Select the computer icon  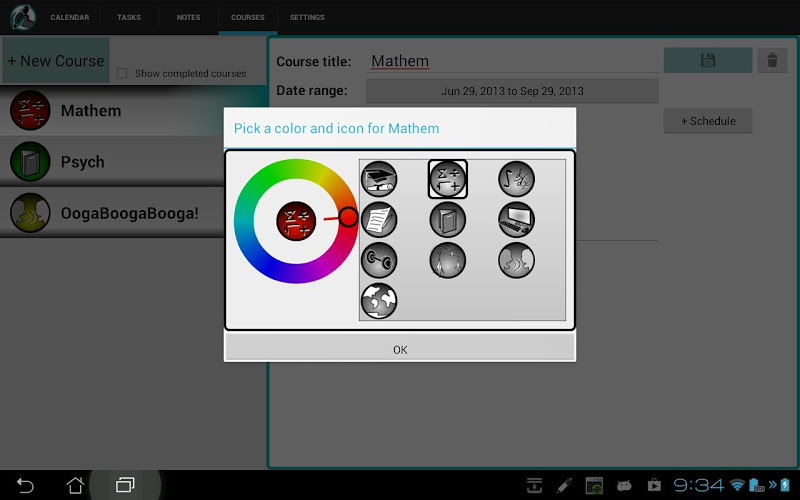tap(517, 220)
